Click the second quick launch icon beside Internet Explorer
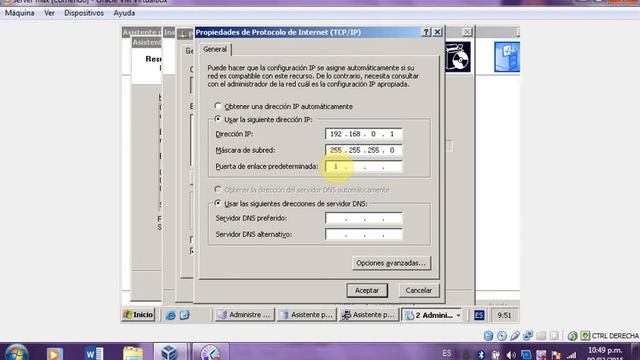The height and width of the screenshot is (360, 640). 185,315
